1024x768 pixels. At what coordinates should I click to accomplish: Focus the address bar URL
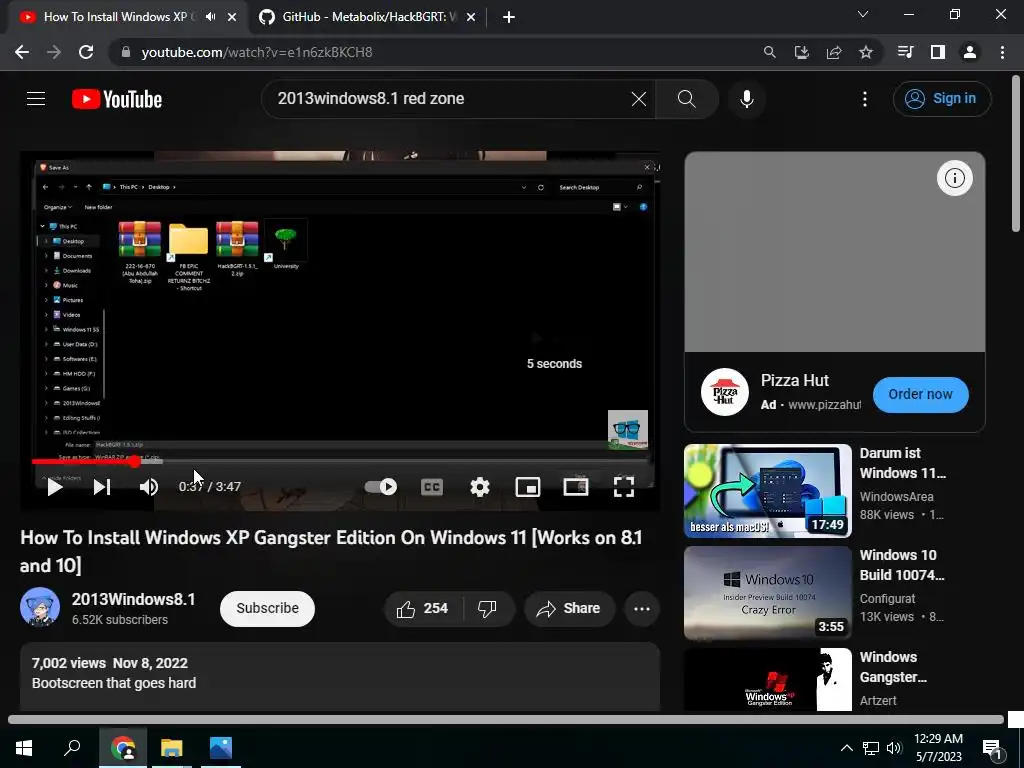coord(257,52)
